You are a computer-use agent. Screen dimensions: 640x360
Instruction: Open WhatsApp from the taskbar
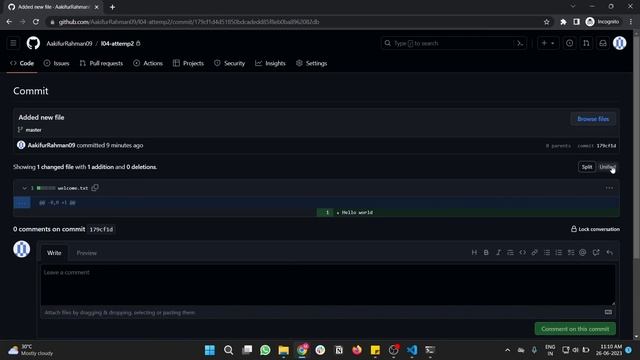[265, 350]
